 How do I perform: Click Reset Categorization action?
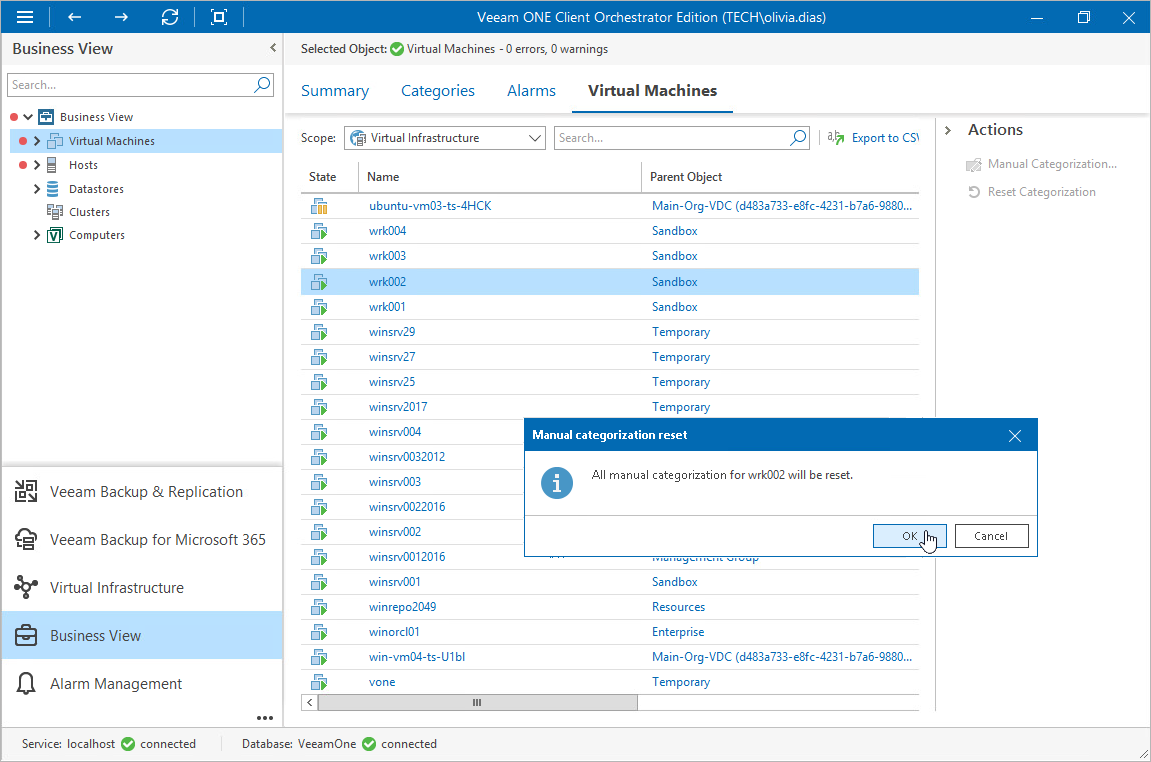point(1031,192)
